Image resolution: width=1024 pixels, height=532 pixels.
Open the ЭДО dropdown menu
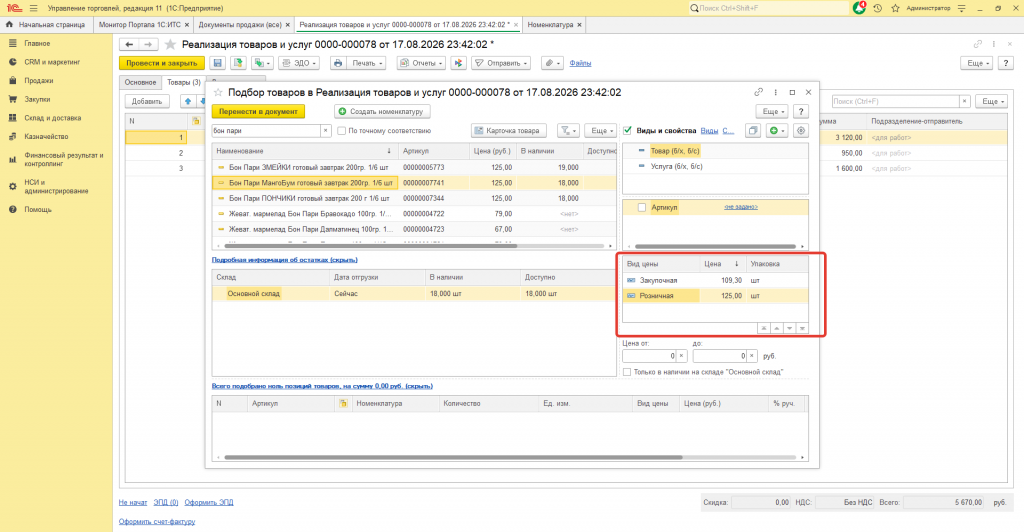(x=298, y=63)
